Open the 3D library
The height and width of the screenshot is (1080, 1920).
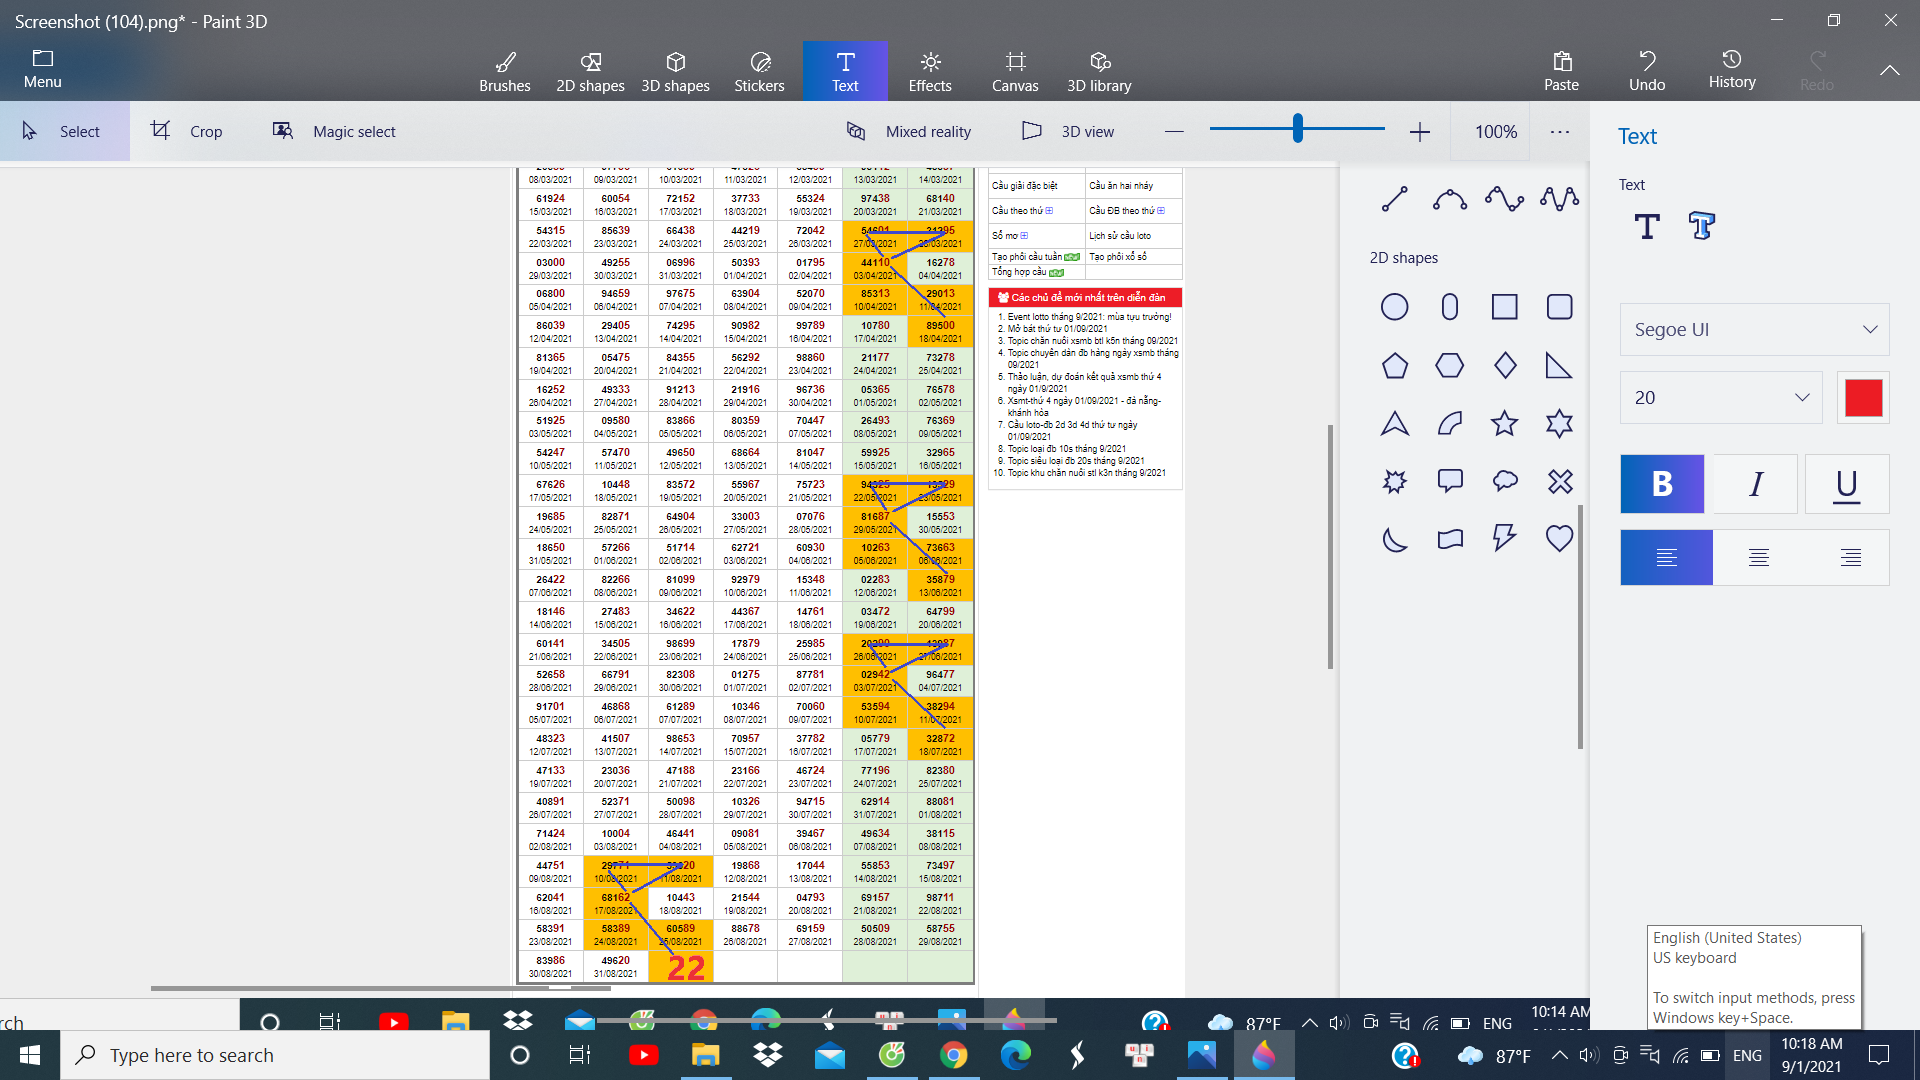click(x=1099, y=71)
